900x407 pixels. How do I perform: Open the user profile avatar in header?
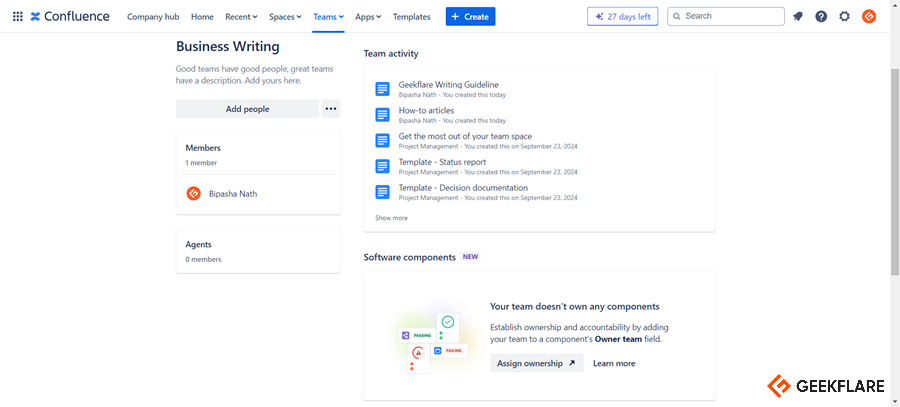(x=869, y=17)
